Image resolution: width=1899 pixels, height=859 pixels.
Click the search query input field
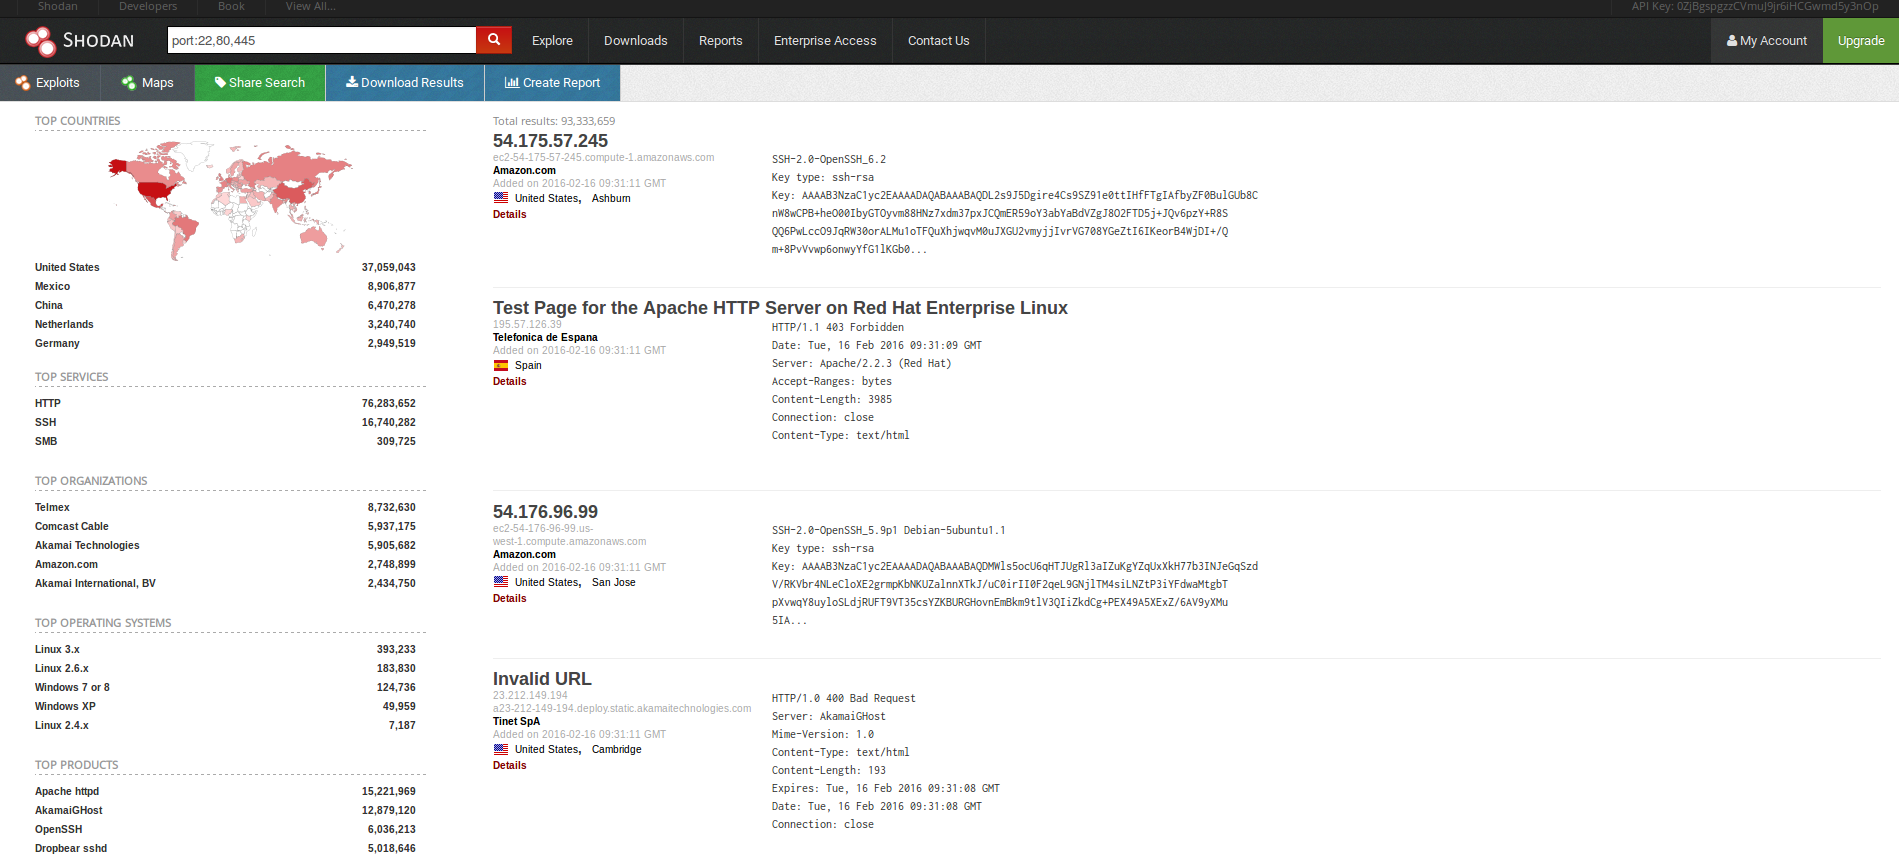pyautogui.click(x=320, y=41)
